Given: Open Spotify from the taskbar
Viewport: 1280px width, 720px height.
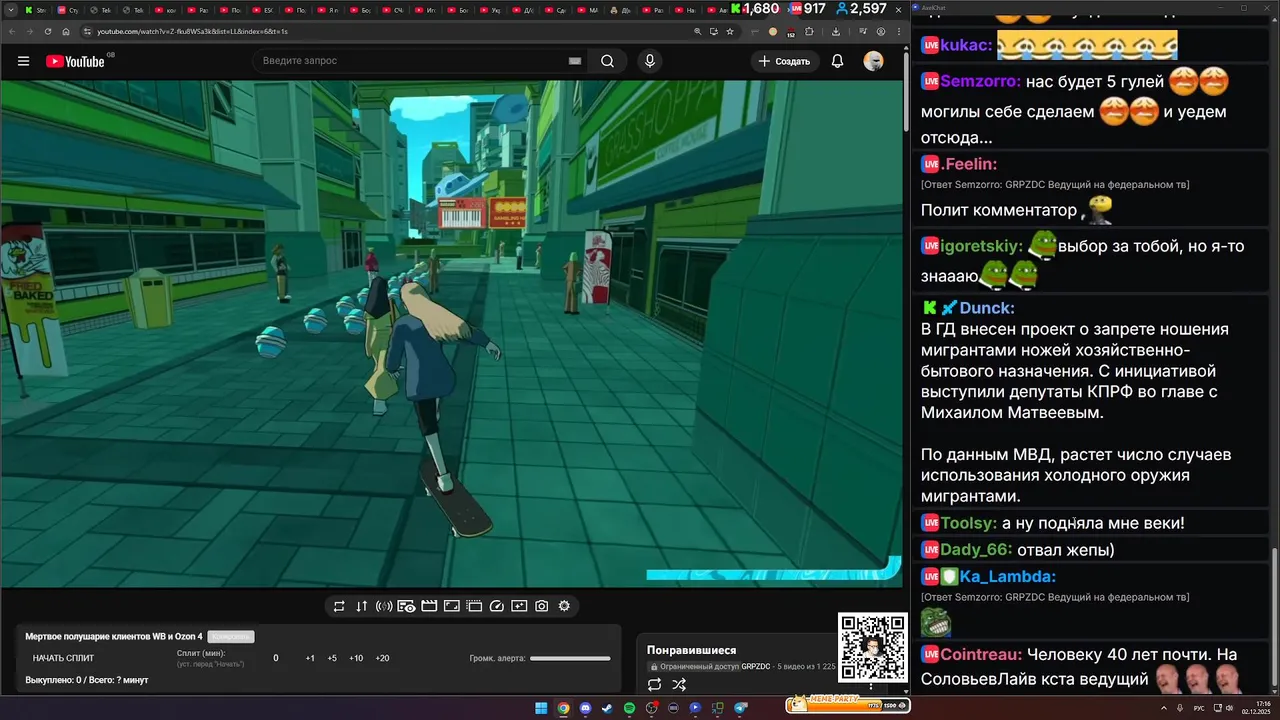Looking at the screenshot, I should point(629,708).
